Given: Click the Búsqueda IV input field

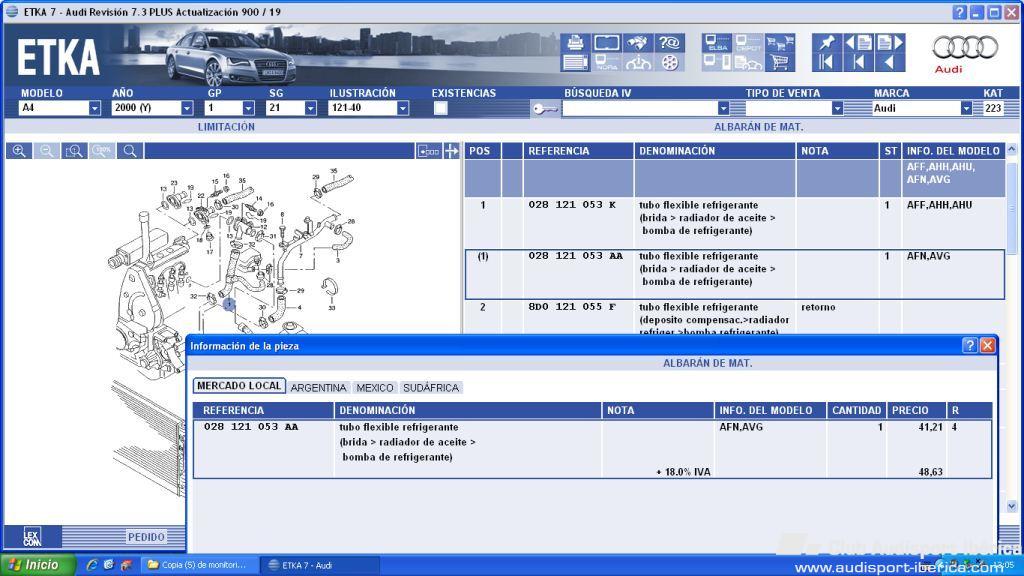Looking at the screenshot, I should point(639,108).
